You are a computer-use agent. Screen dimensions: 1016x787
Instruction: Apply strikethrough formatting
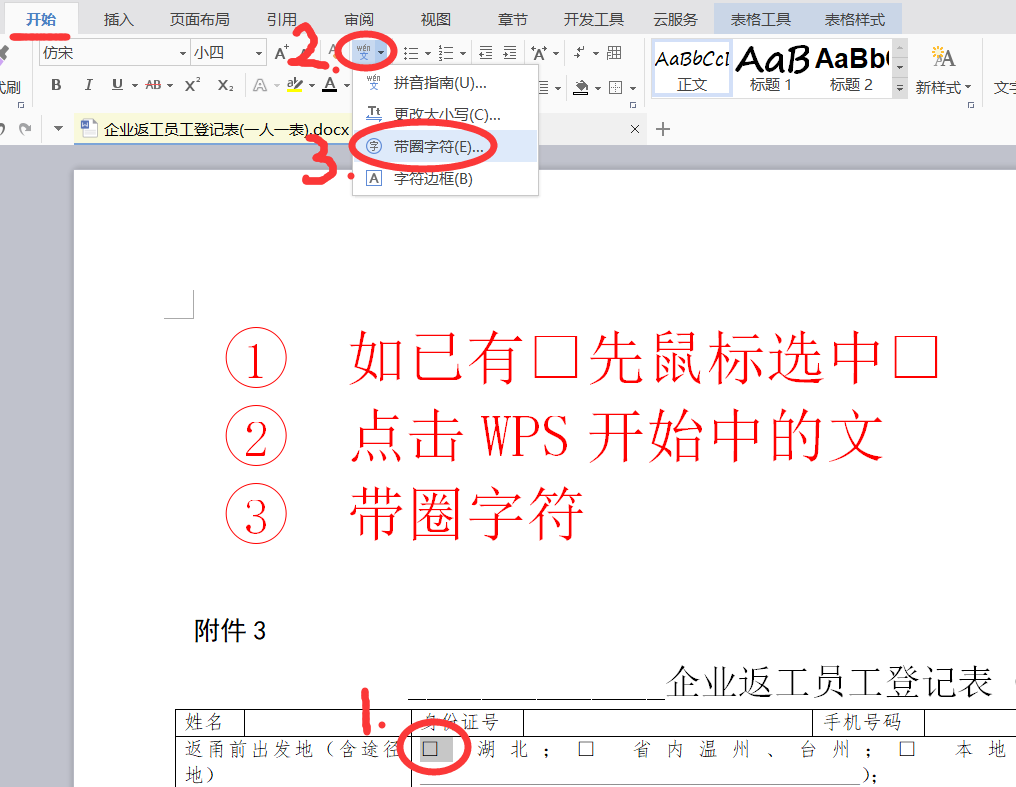pos(153,85)
